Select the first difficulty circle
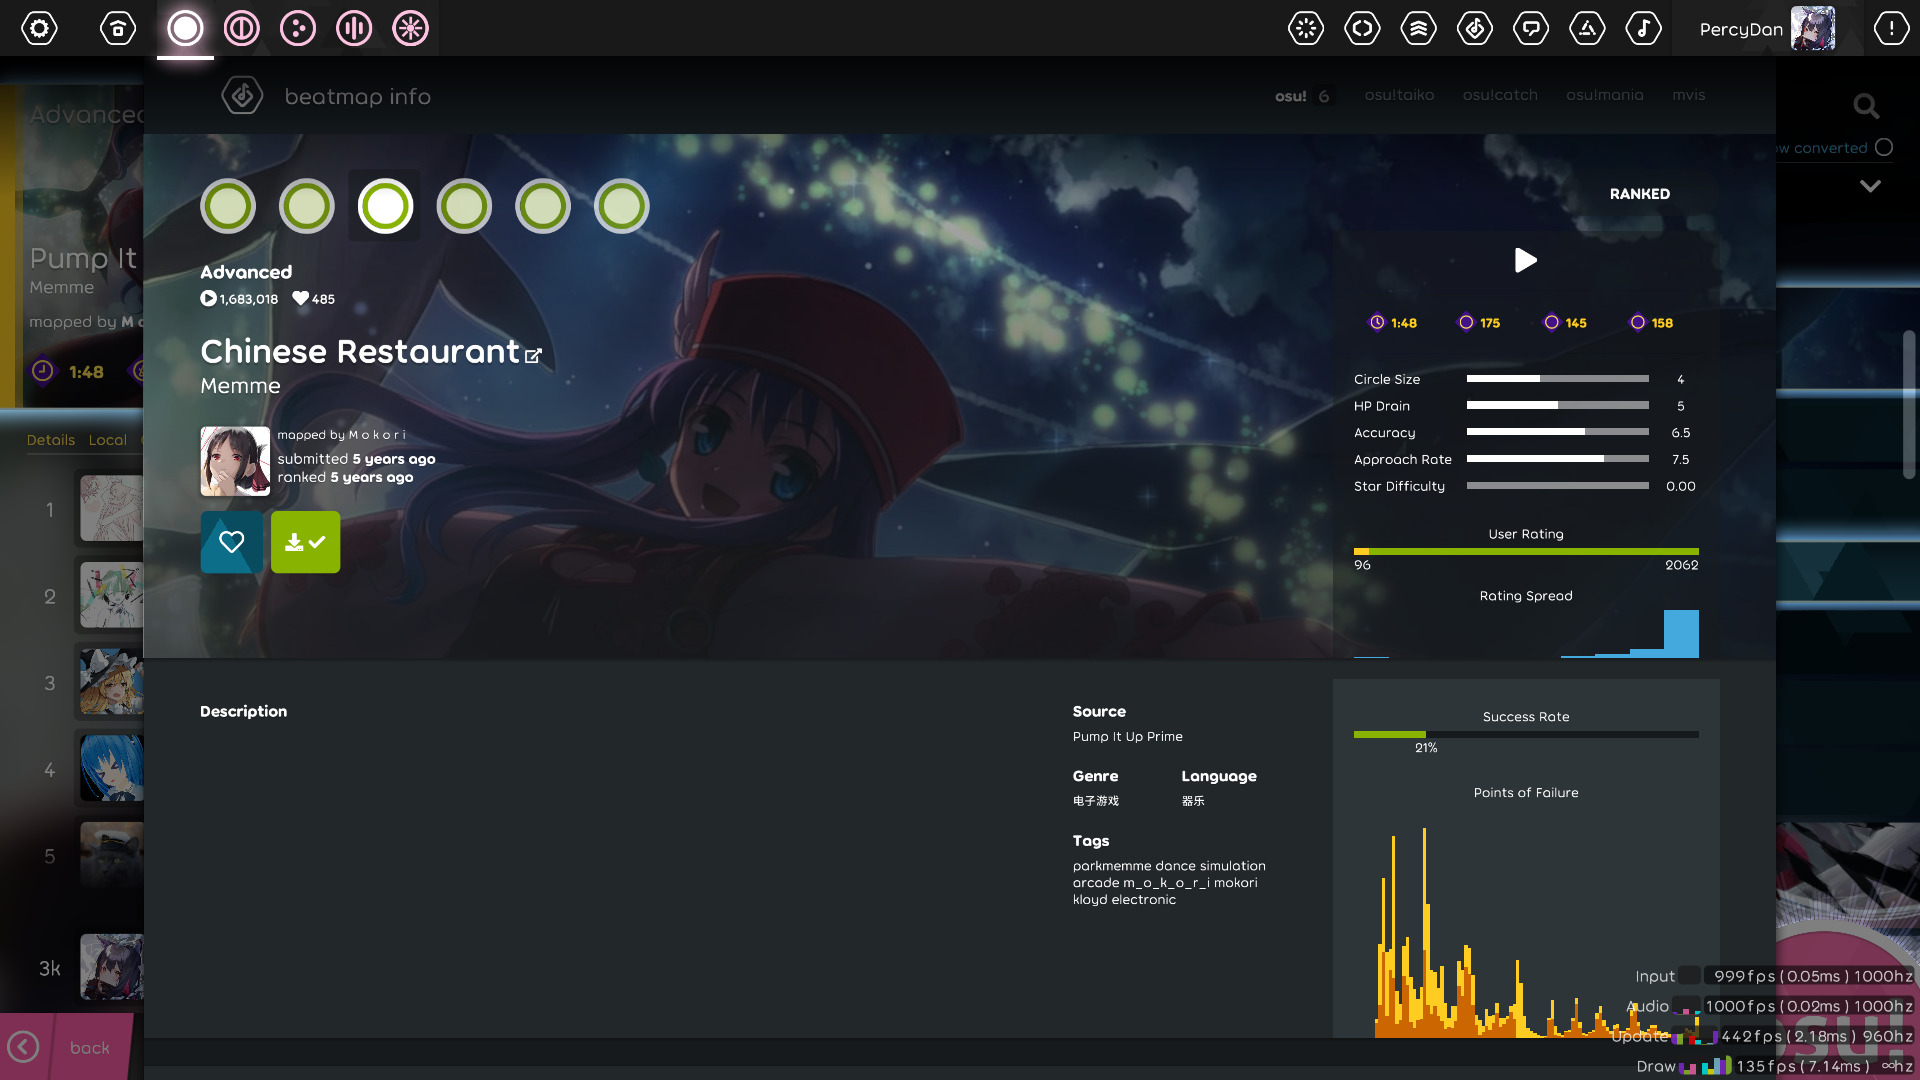Image resolution: width=1920 pixels, height=1080 pixels. (x=228, y=206)
